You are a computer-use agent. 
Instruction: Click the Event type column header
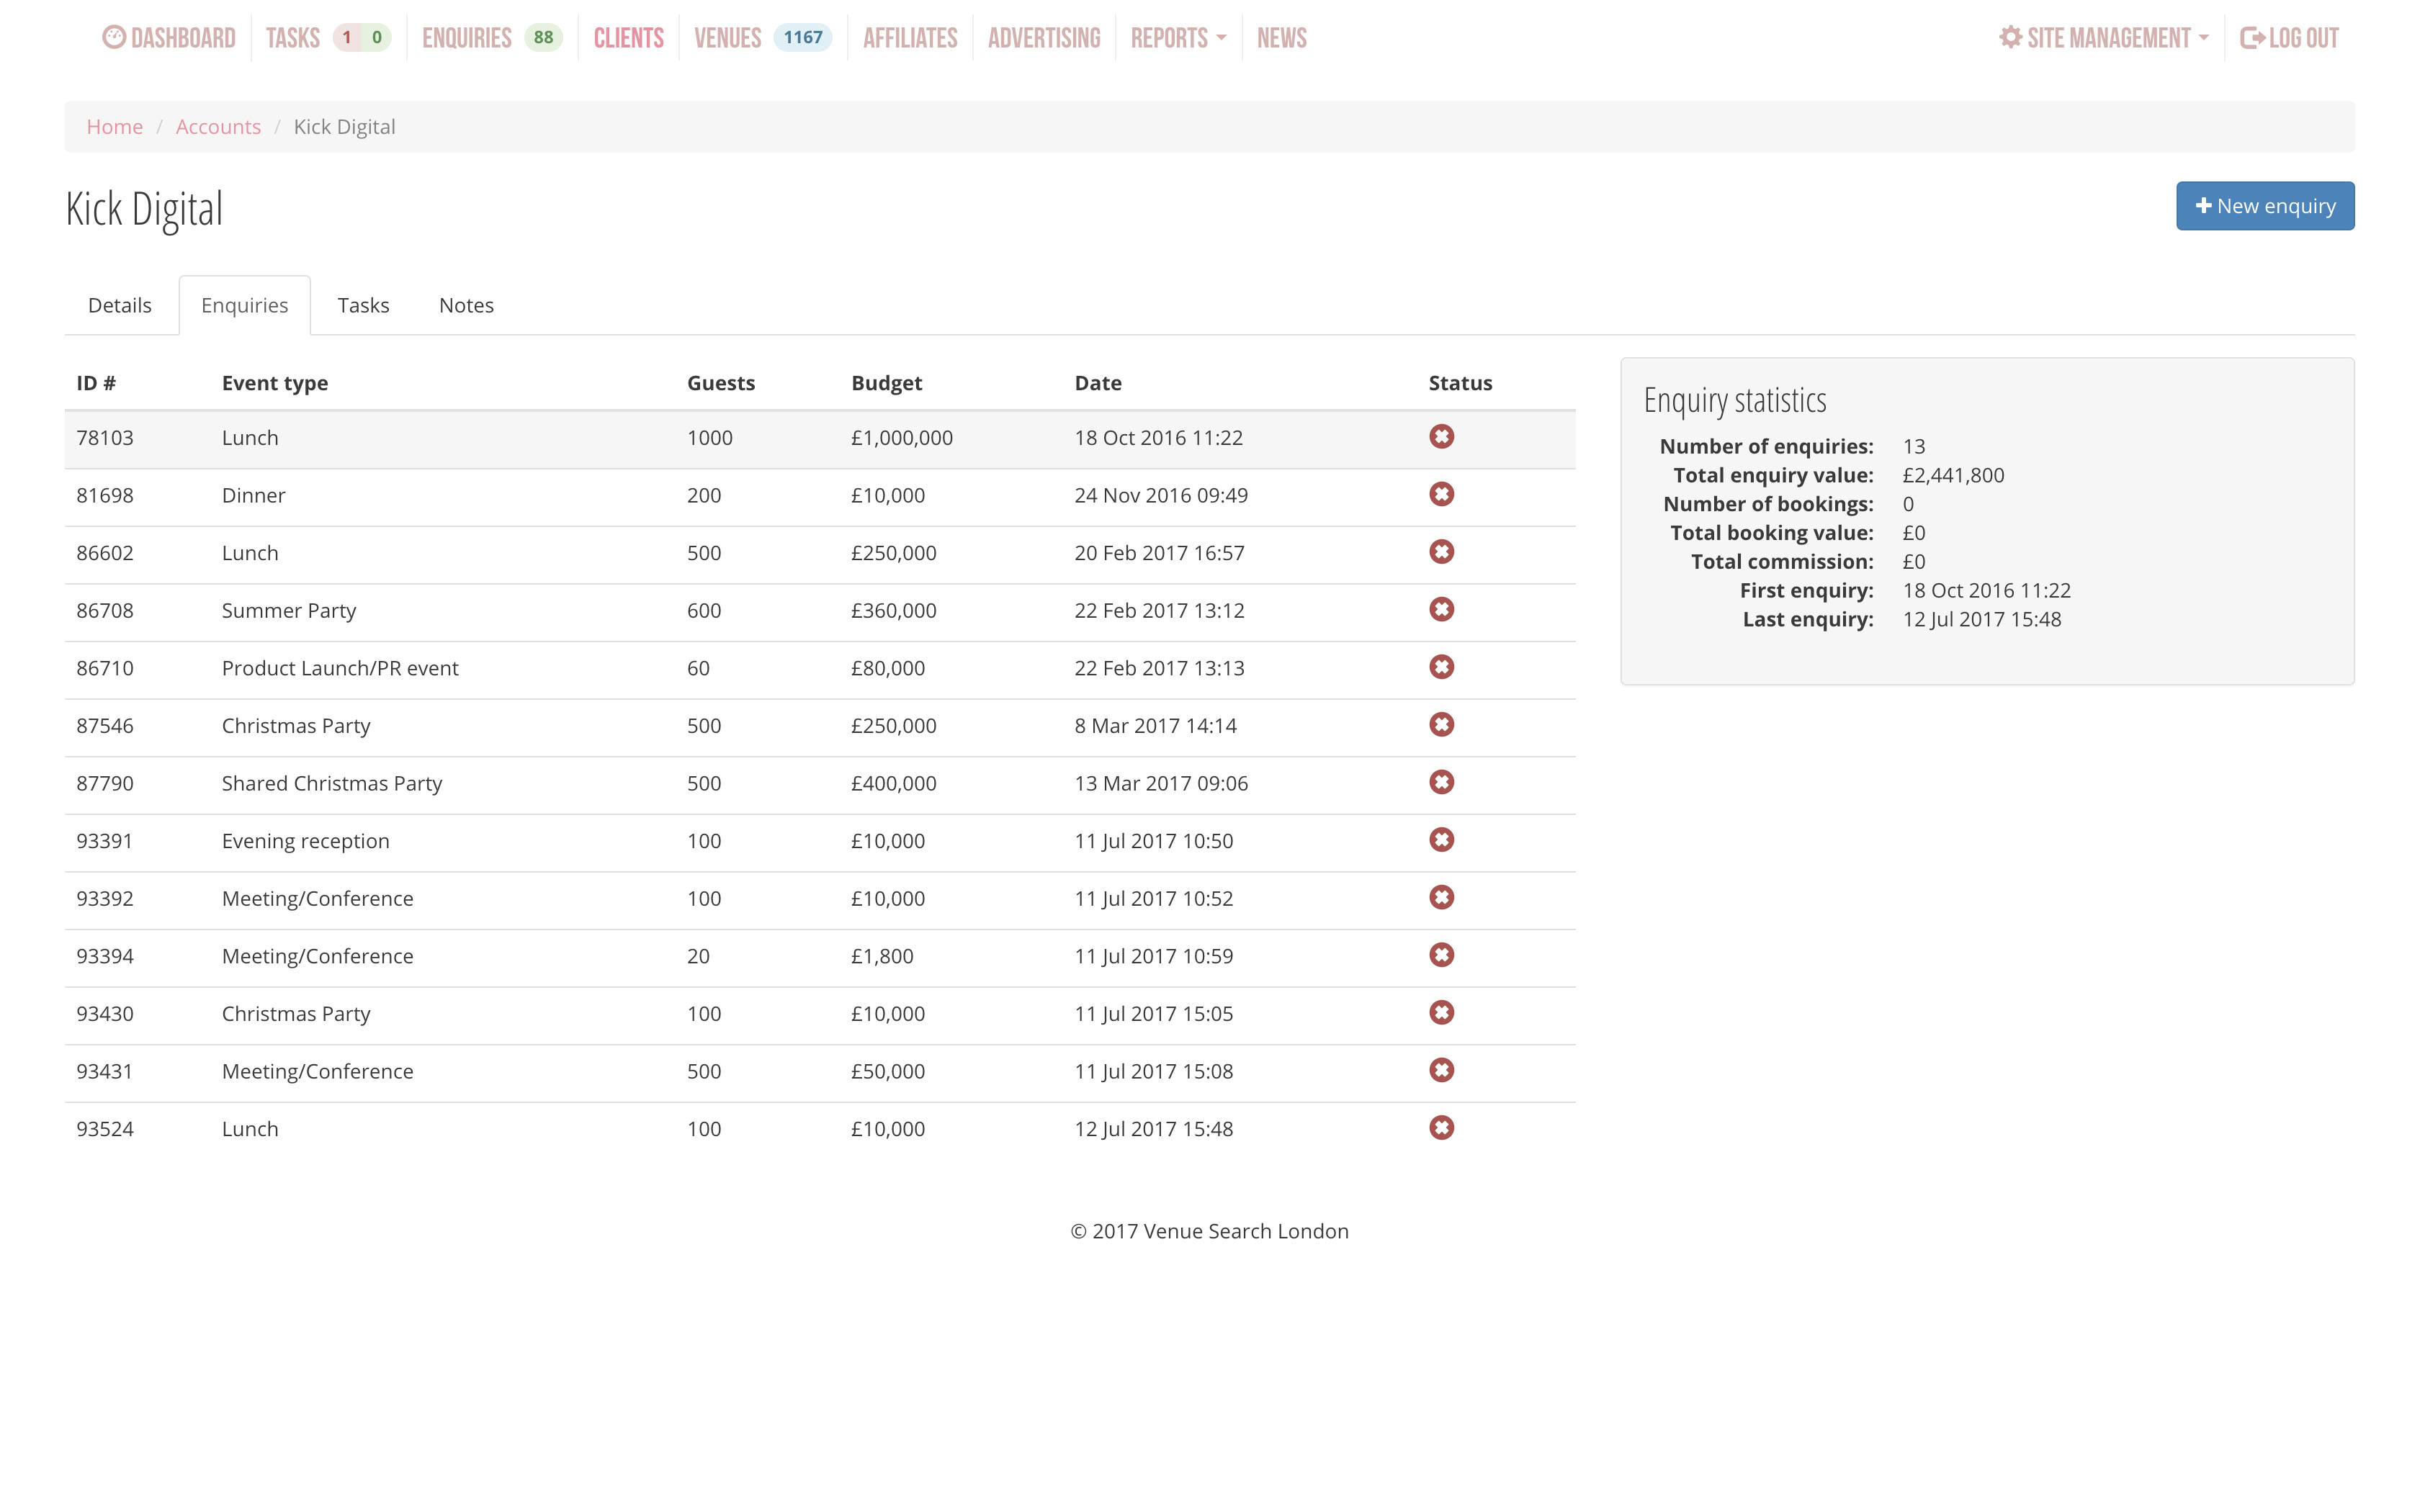click(x=275, y=383)
